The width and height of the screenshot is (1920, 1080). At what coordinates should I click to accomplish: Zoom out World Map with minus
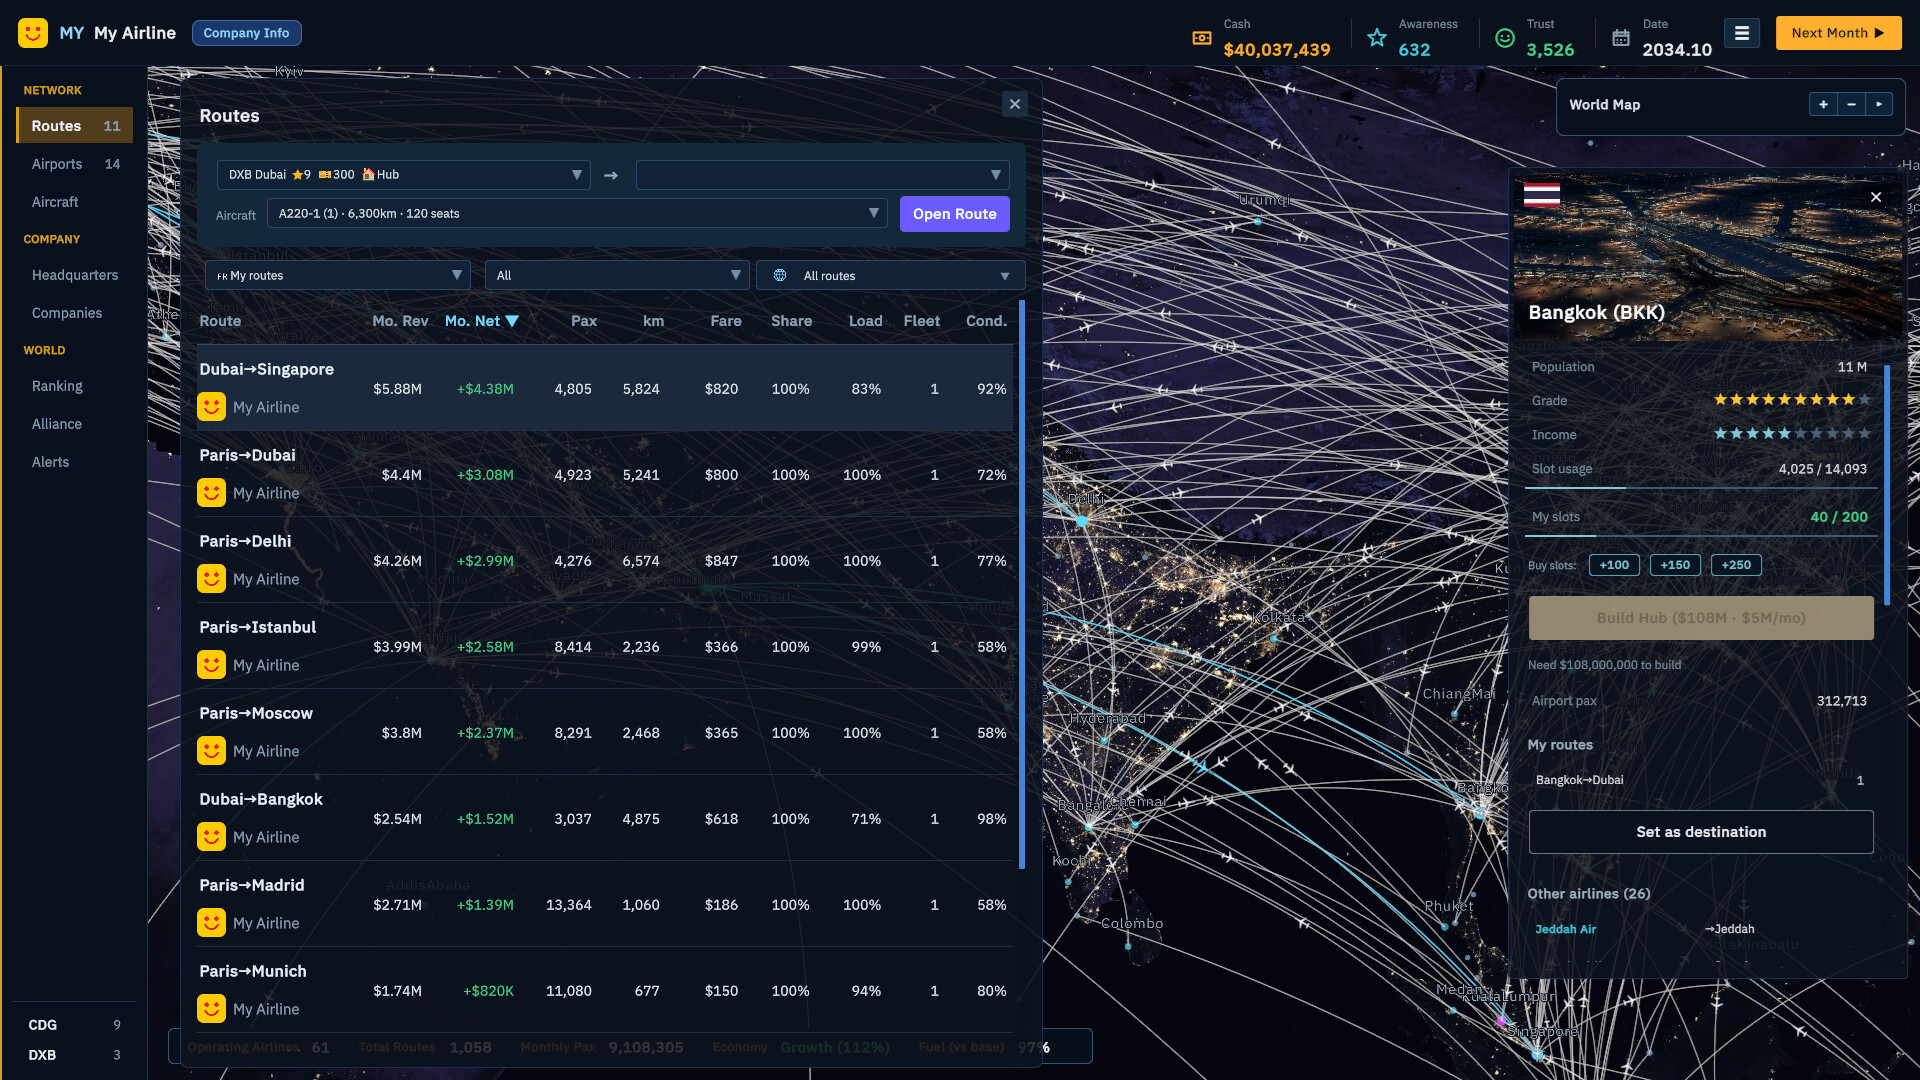[1851, 104]
